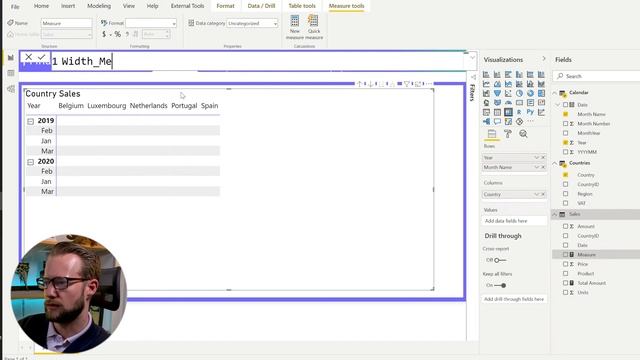
Task: Select the R script visual
Action: pos(519,112)
